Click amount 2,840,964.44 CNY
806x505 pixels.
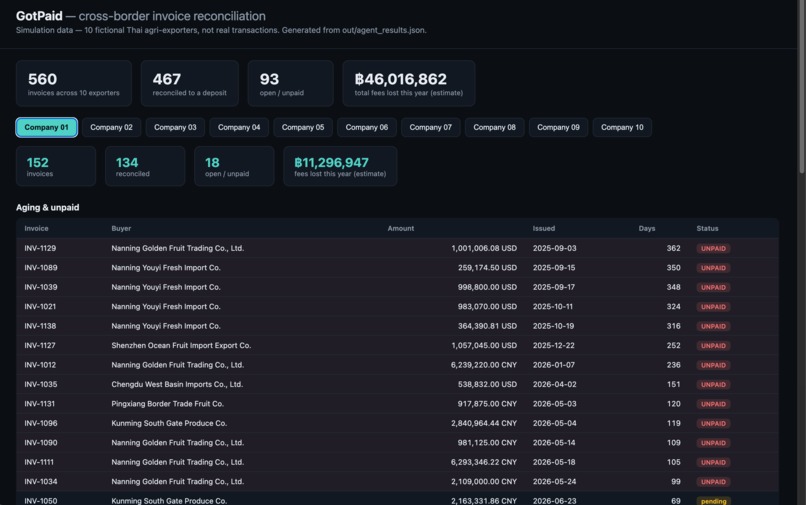point(484,423)
